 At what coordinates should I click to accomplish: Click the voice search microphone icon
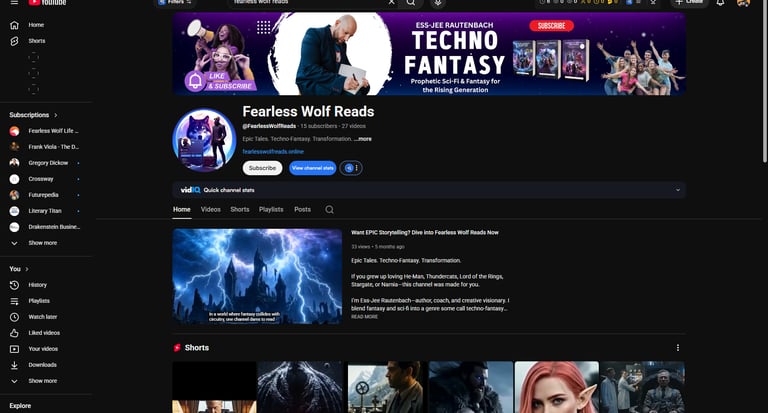[438, 2]
